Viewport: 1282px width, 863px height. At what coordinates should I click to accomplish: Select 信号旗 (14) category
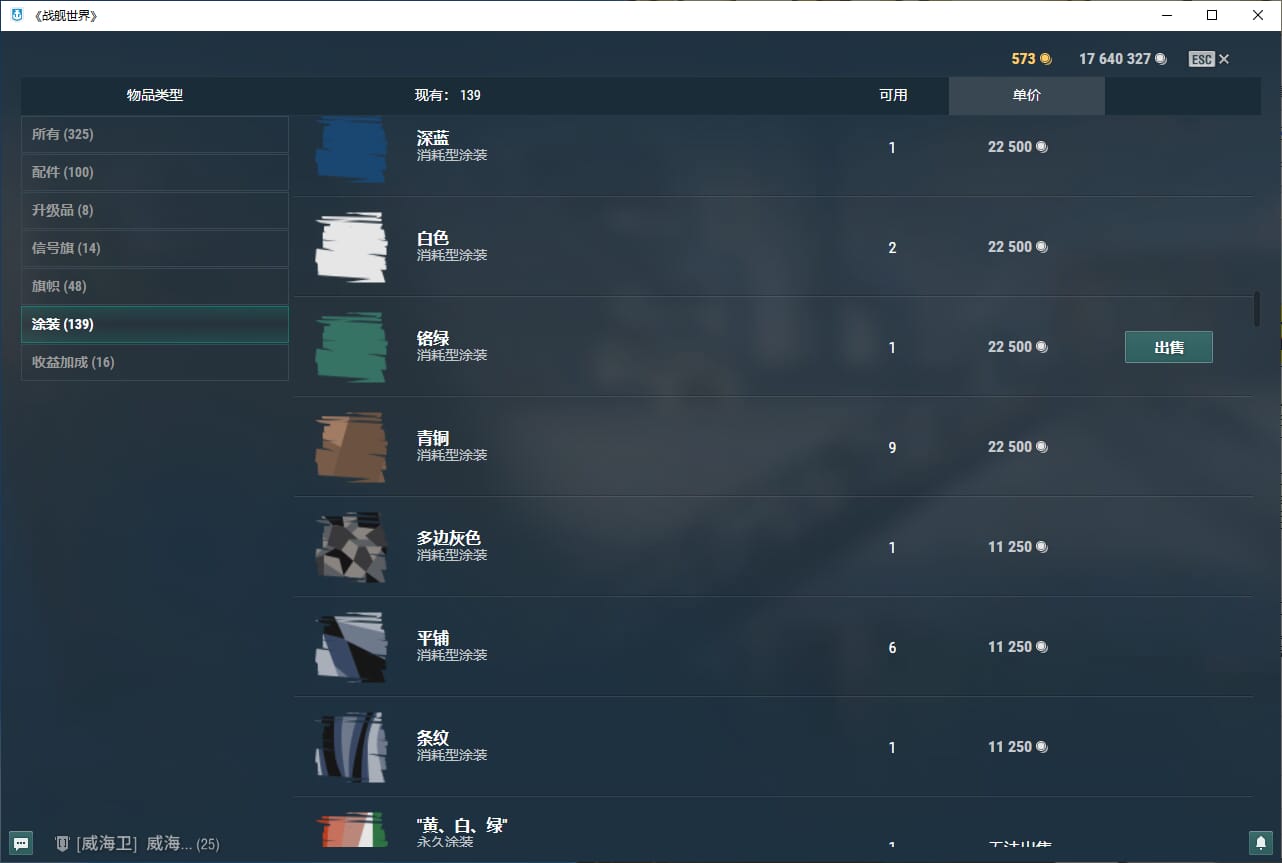coord(155,248)
